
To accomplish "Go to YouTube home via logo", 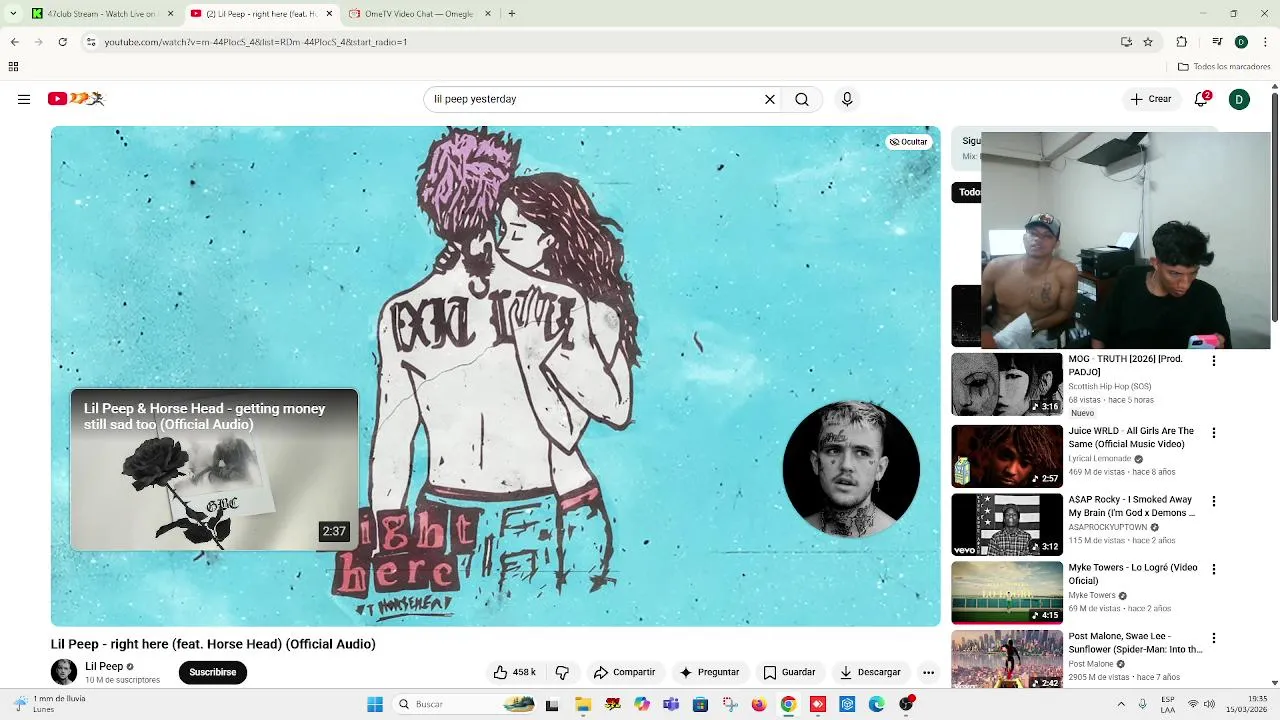I will [x=76, y=99].
